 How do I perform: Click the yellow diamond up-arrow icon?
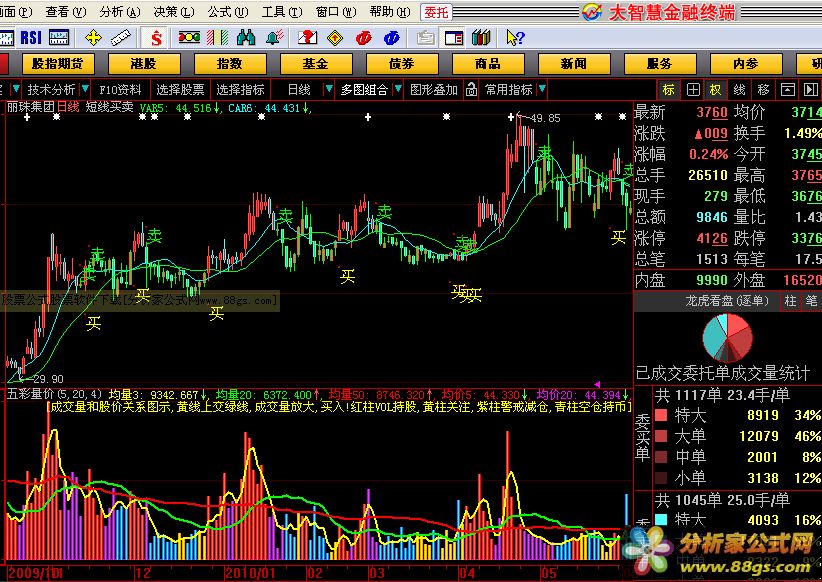tap(335, 37)
